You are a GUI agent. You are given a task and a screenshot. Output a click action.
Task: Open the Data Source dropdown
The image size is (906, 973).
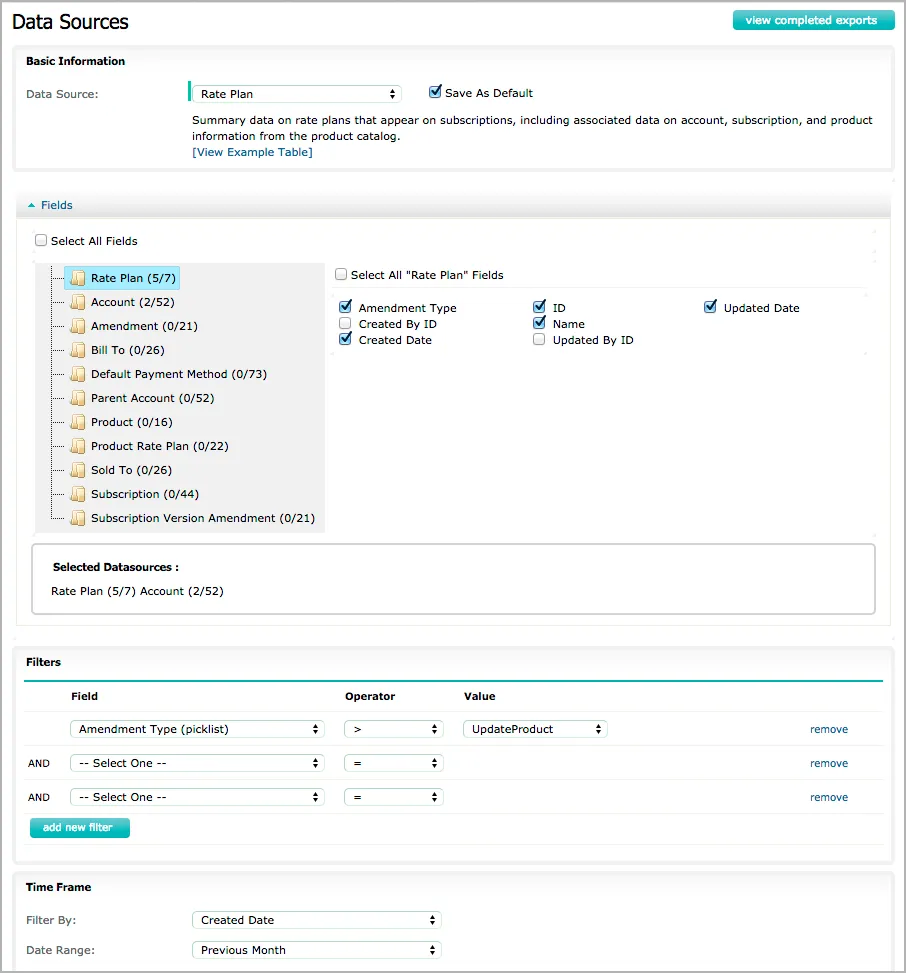[x=297, y=94]
